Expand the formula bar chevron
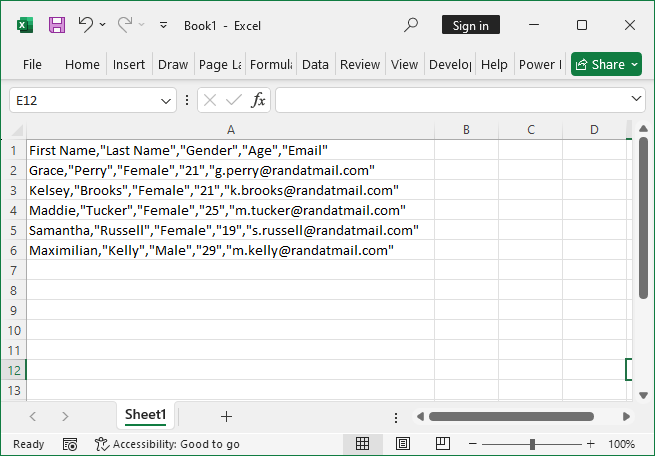This screenshot has width=655, height=456. [637, 100]
